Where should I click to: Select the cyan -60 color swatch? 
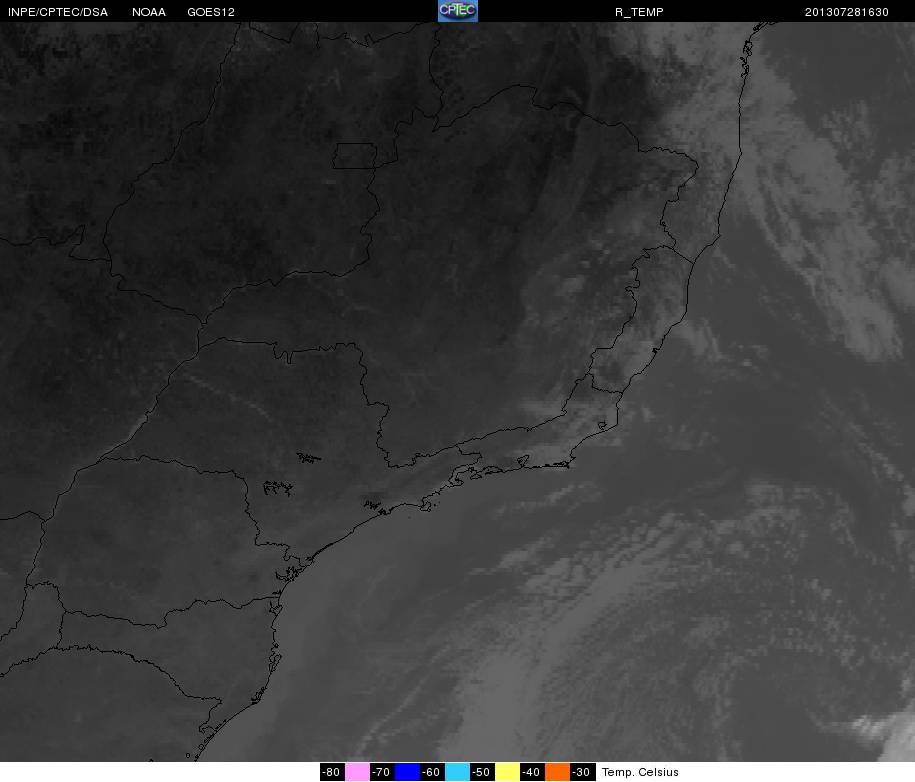click(457, 772)
